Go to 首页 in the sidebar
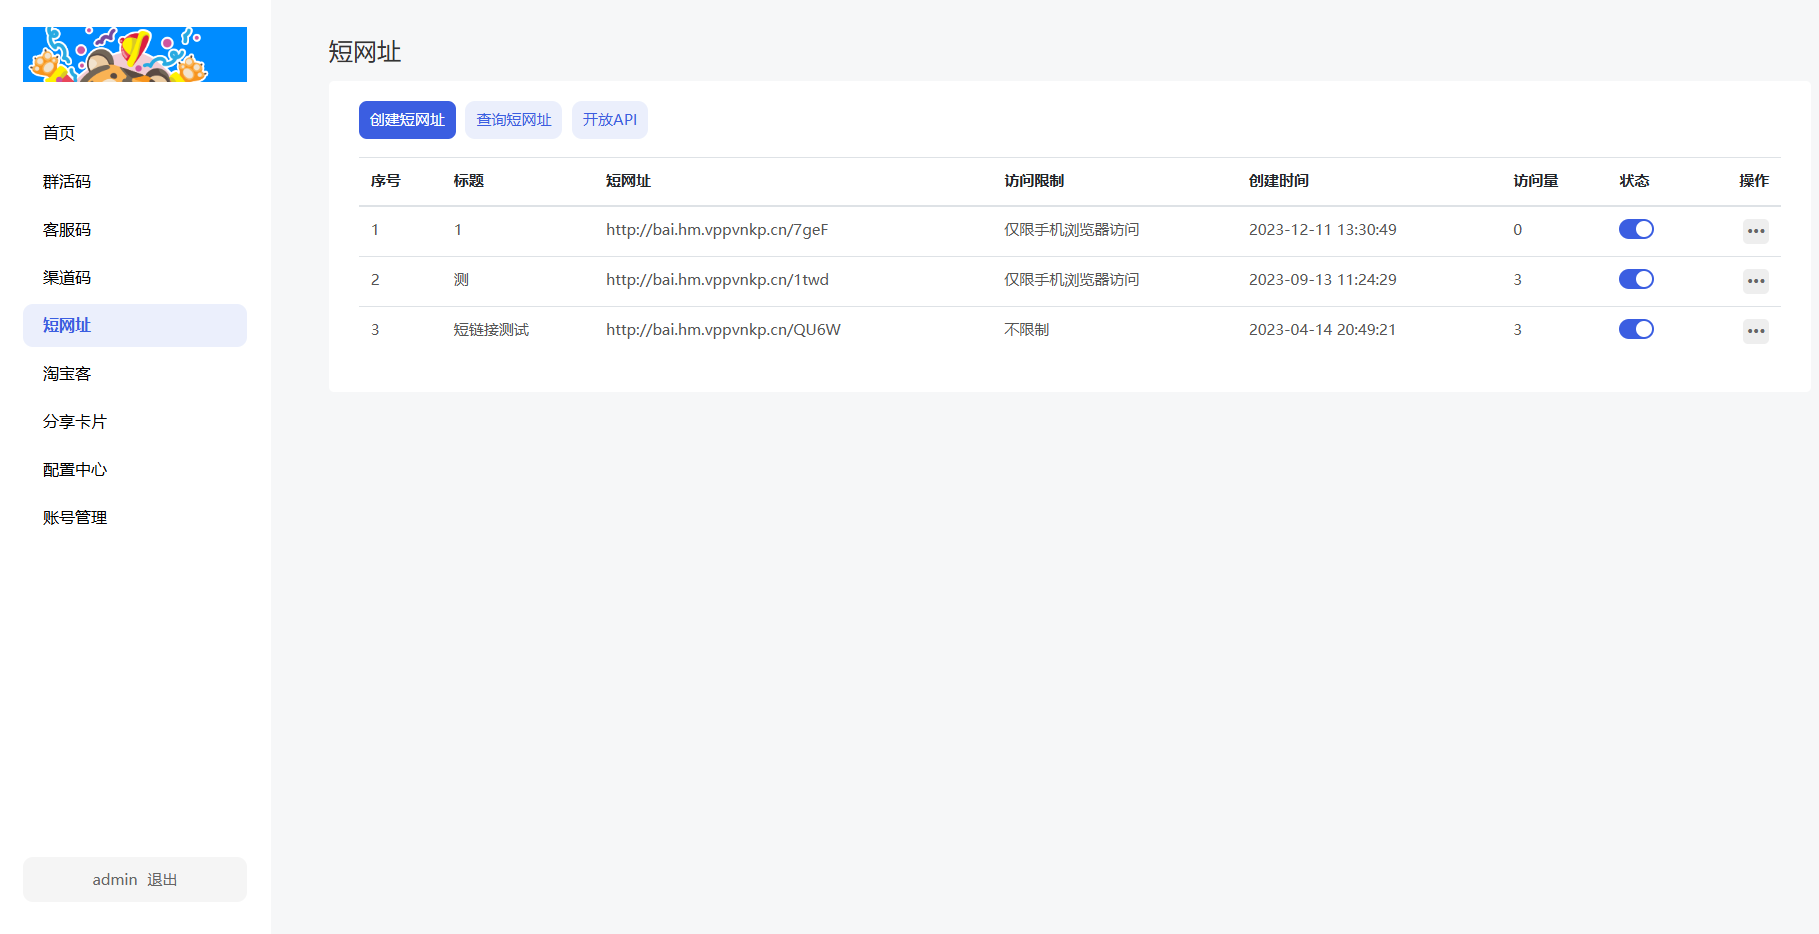Screen dimensions: 1819x934 tap(59, 133)
